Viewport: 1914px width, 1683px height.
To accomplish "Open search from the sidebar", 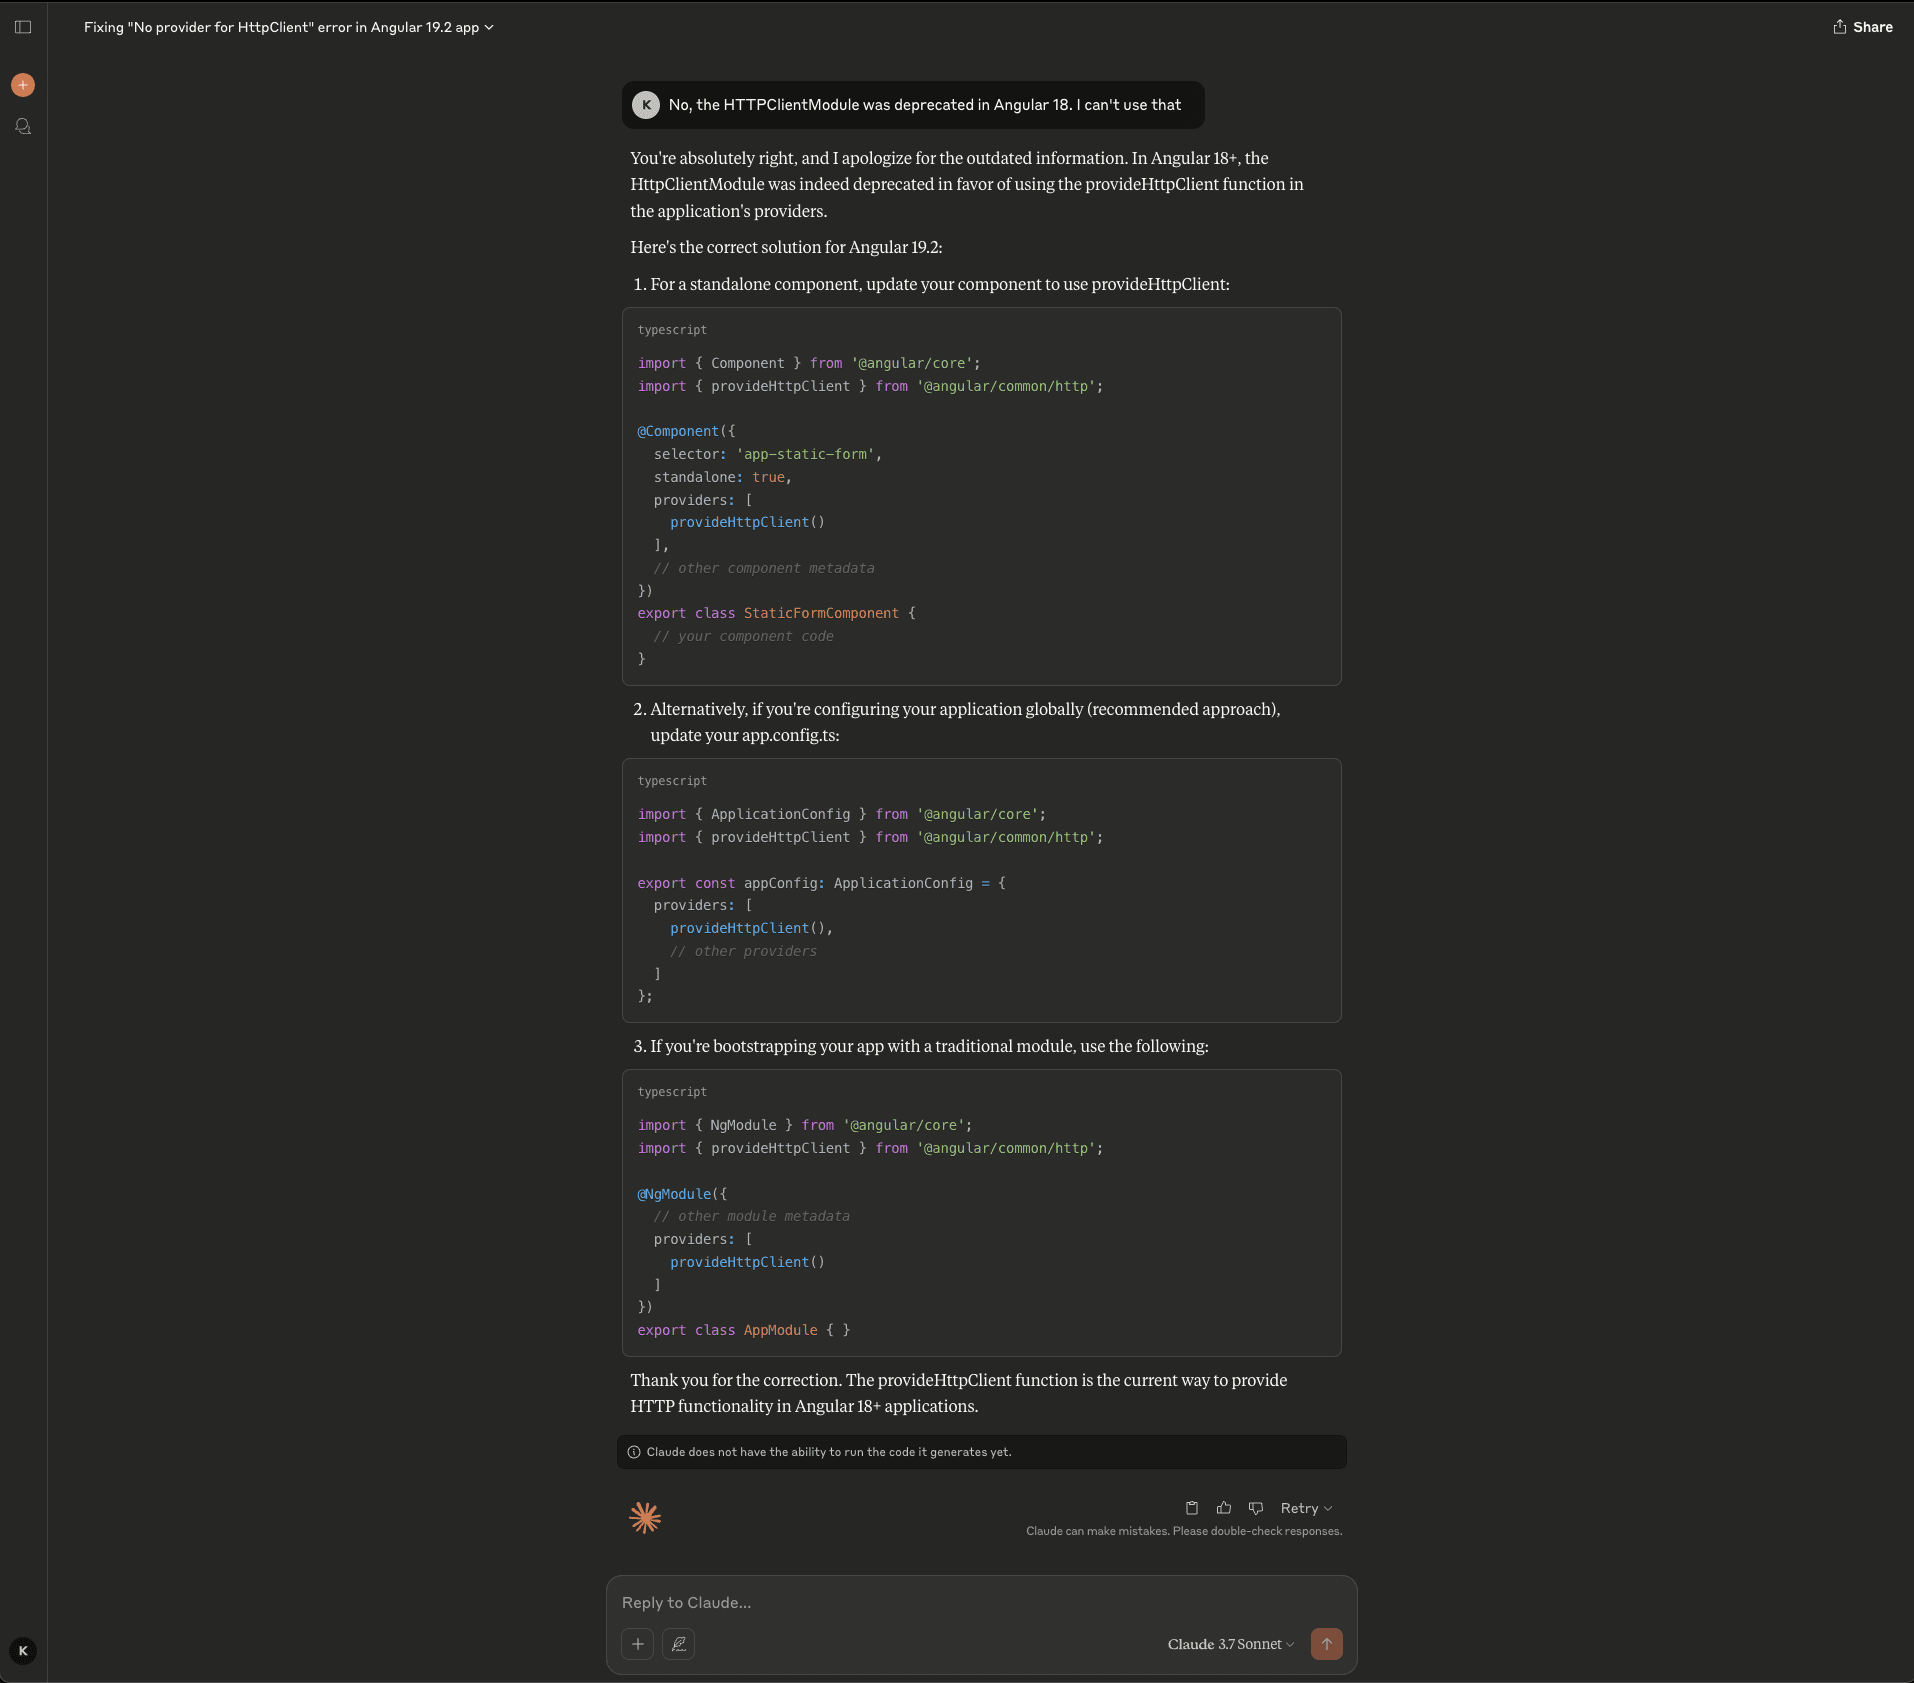I will tap(22, 126).
